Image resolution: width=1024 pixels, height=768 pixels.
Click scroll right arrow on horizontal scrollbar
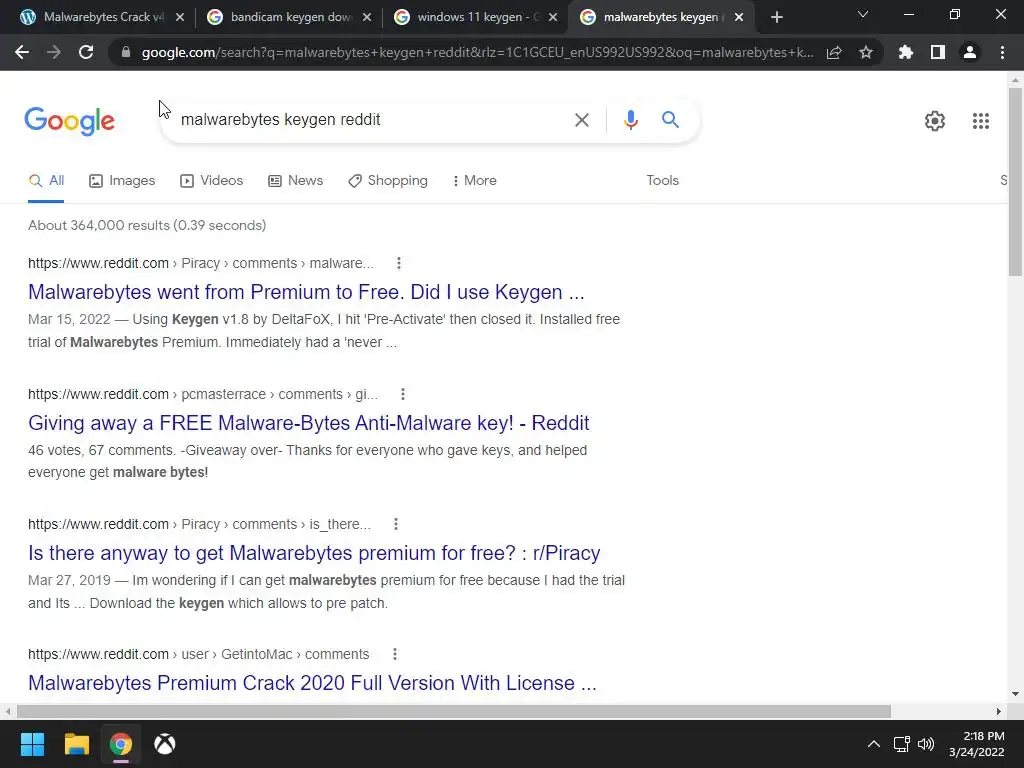(999, 711)
